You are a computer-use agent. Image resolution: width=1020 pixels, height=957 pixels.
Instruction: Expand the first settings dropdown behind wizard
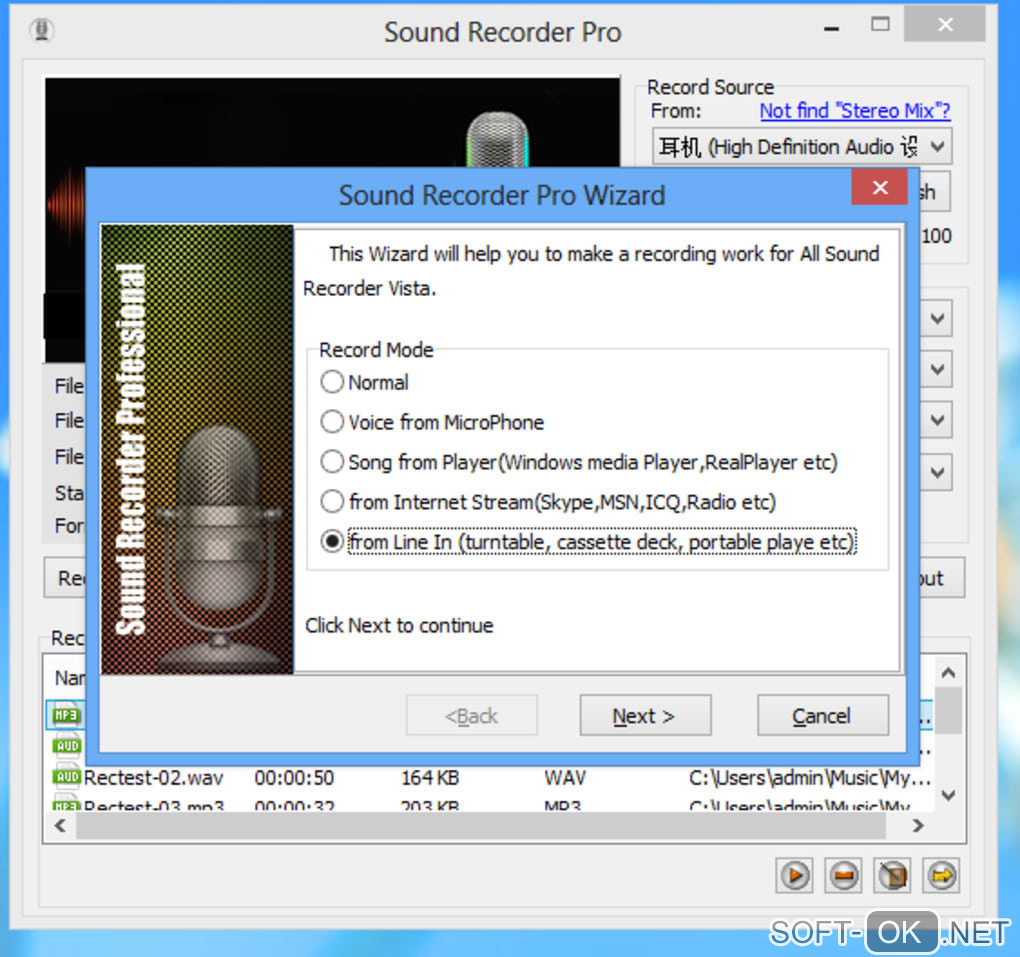[937, 318]
